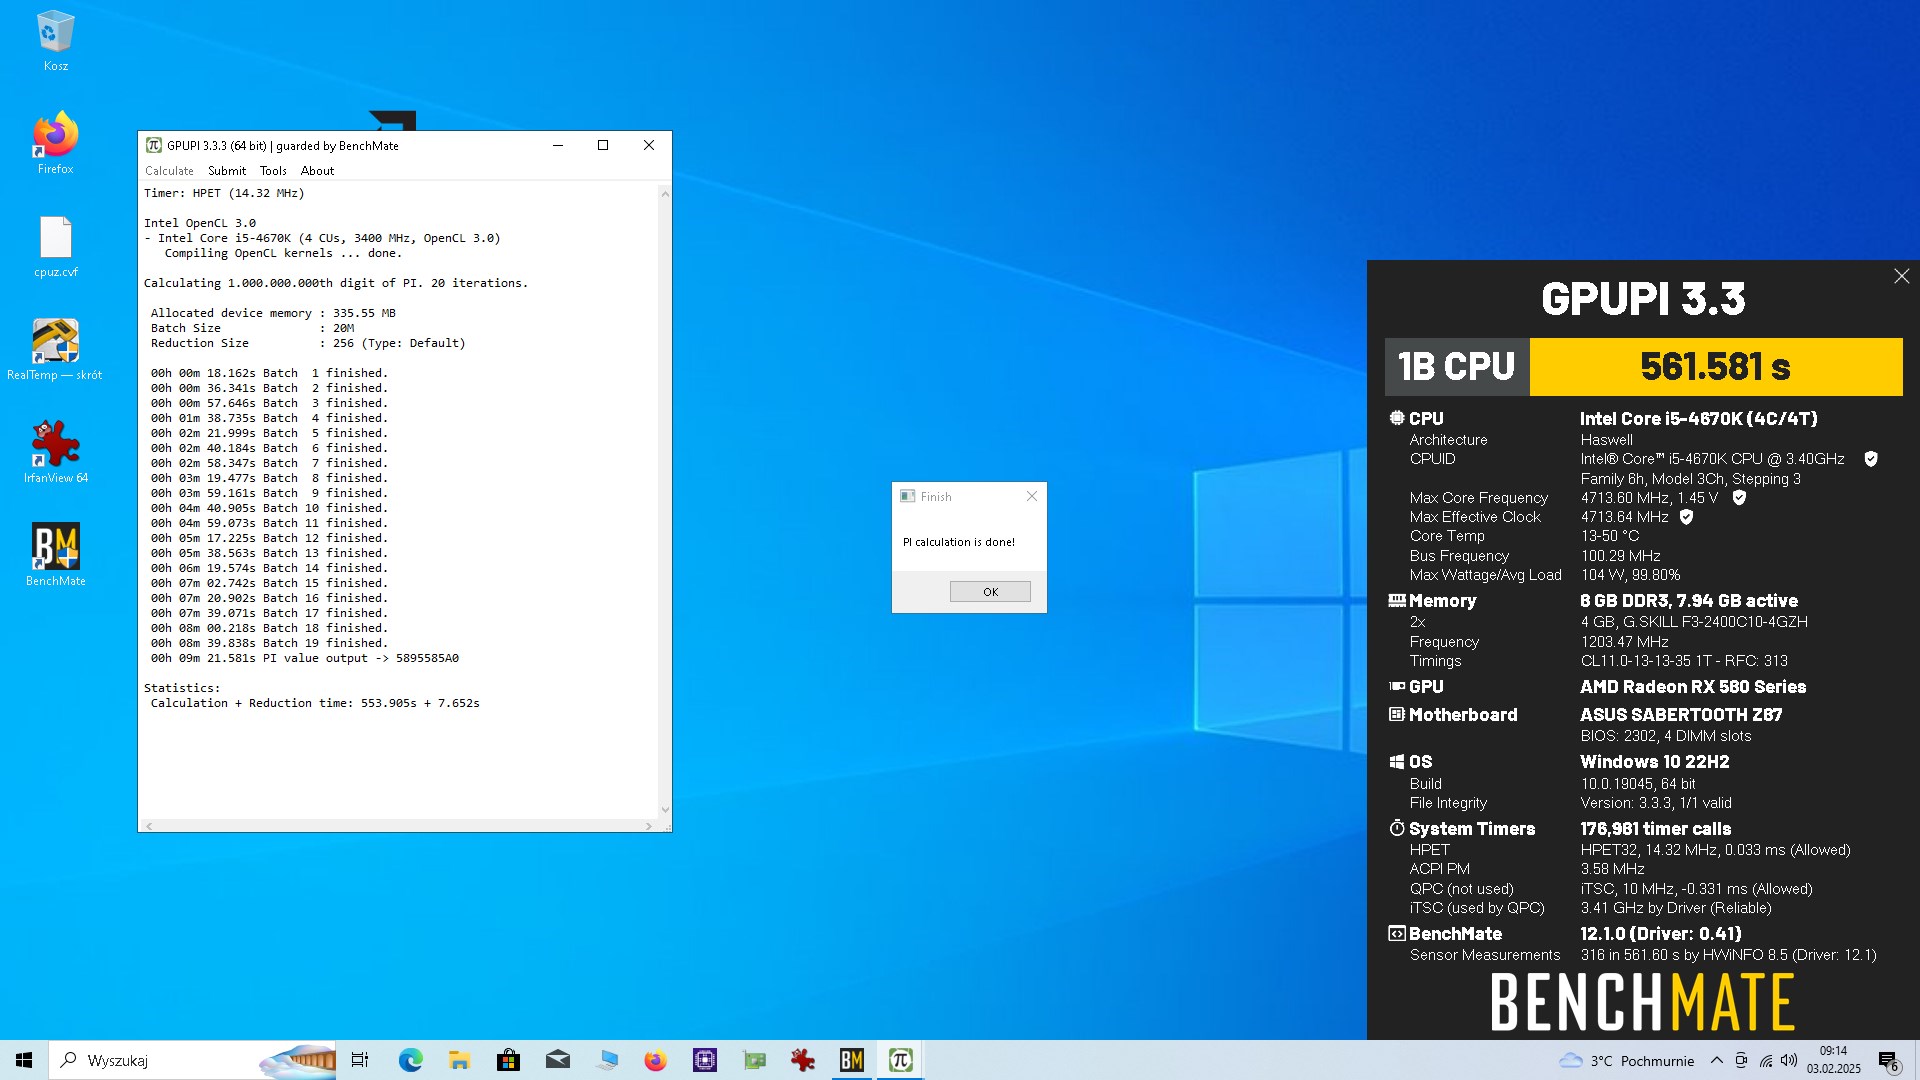Launch Microsoft Edge from taskbar
This screenshot has width=1920, height=1080.
click(410, 1060)
